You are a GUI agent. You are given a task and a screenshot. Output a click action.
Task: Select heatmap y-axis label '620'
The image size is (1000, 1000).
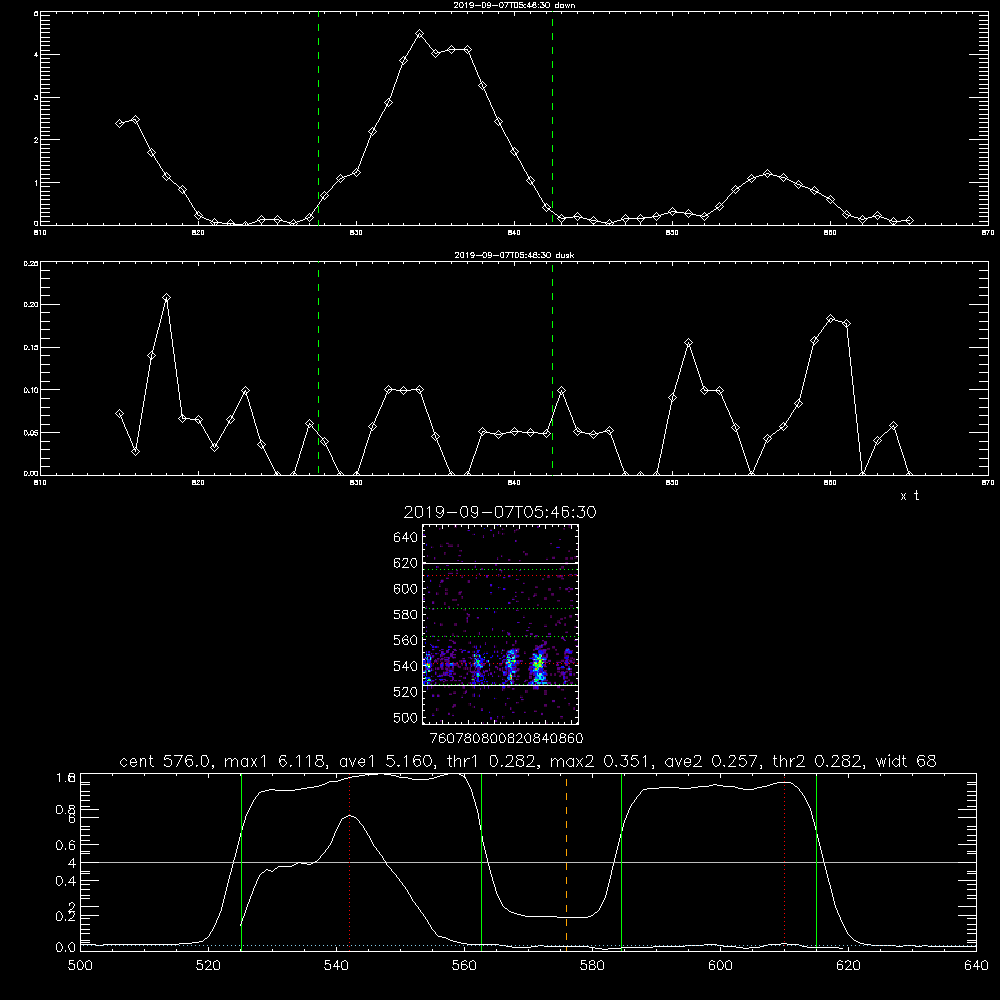(405, 563)
